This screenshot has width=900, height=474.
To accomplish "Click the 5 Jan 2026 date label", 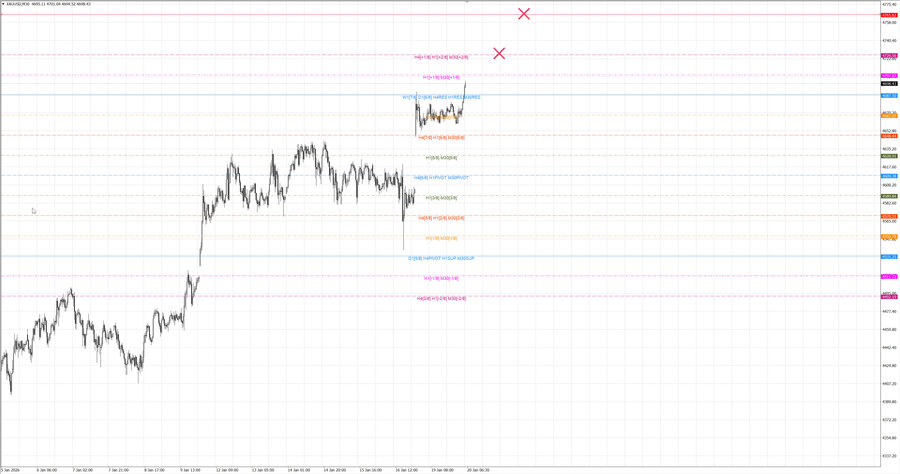I will point(12,468).
